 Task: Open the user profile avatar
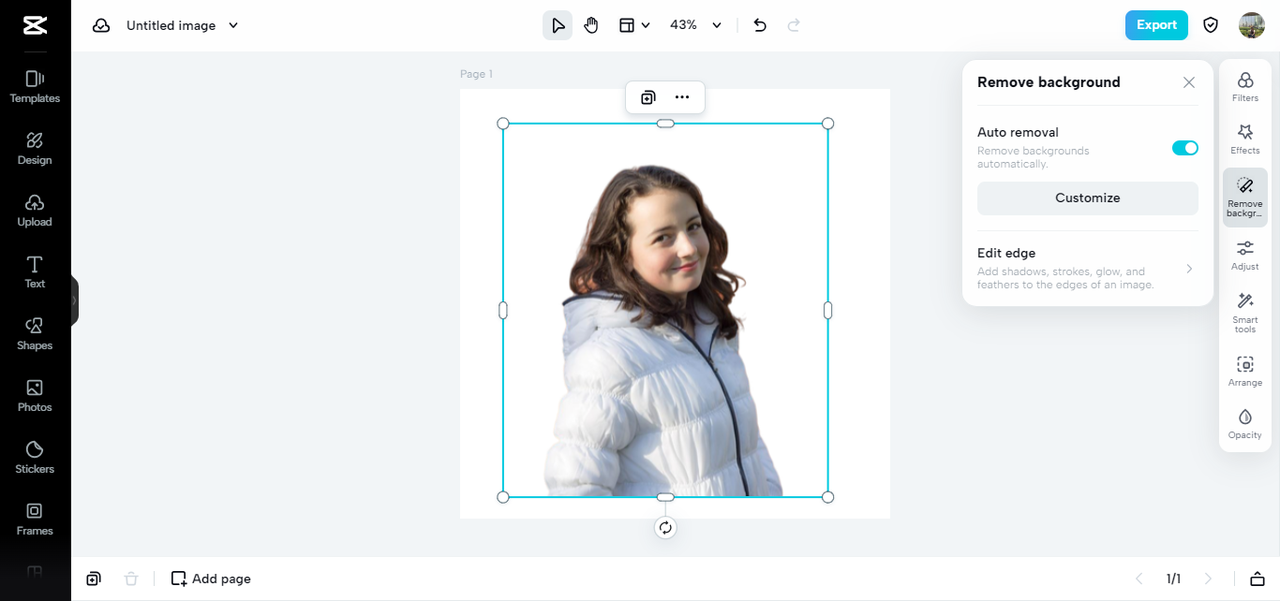click(1251, 25)
